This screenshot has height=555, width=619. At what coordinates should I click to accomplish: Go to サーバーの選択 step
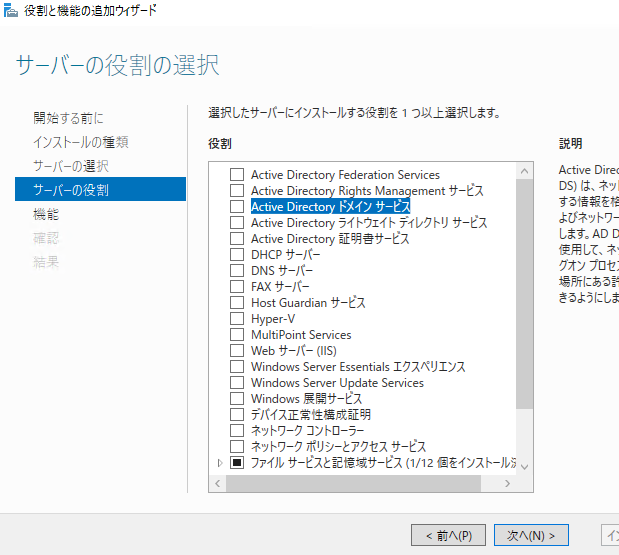pyautogui.click(x=71, y=166)
